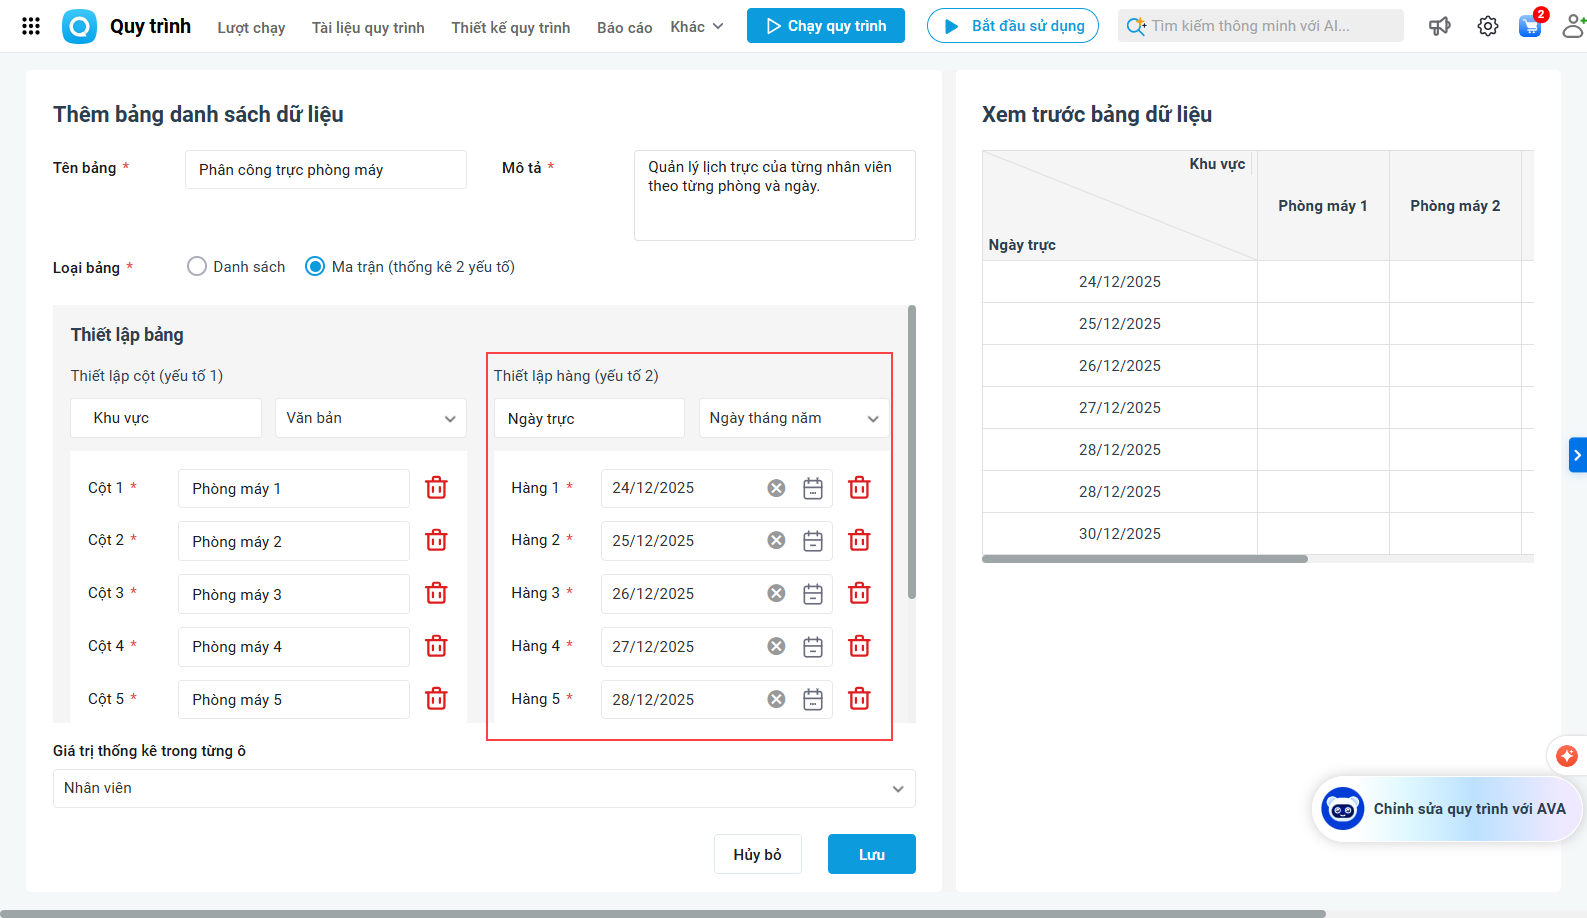Screen dimensions: 1587x918
Task: Go to Thiết kế quy trình tab
Action: pyautogui.click(x=510, y=28)
